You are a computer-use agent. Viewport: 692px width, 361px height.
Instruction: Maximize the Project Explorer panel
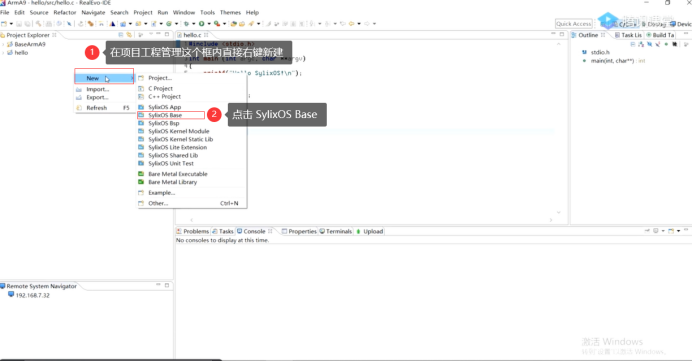click(167, 34)
